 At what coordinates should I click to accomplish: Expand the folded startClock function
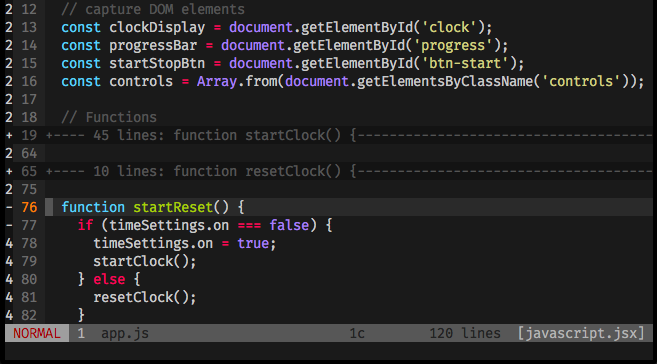[x=349, y=135]
